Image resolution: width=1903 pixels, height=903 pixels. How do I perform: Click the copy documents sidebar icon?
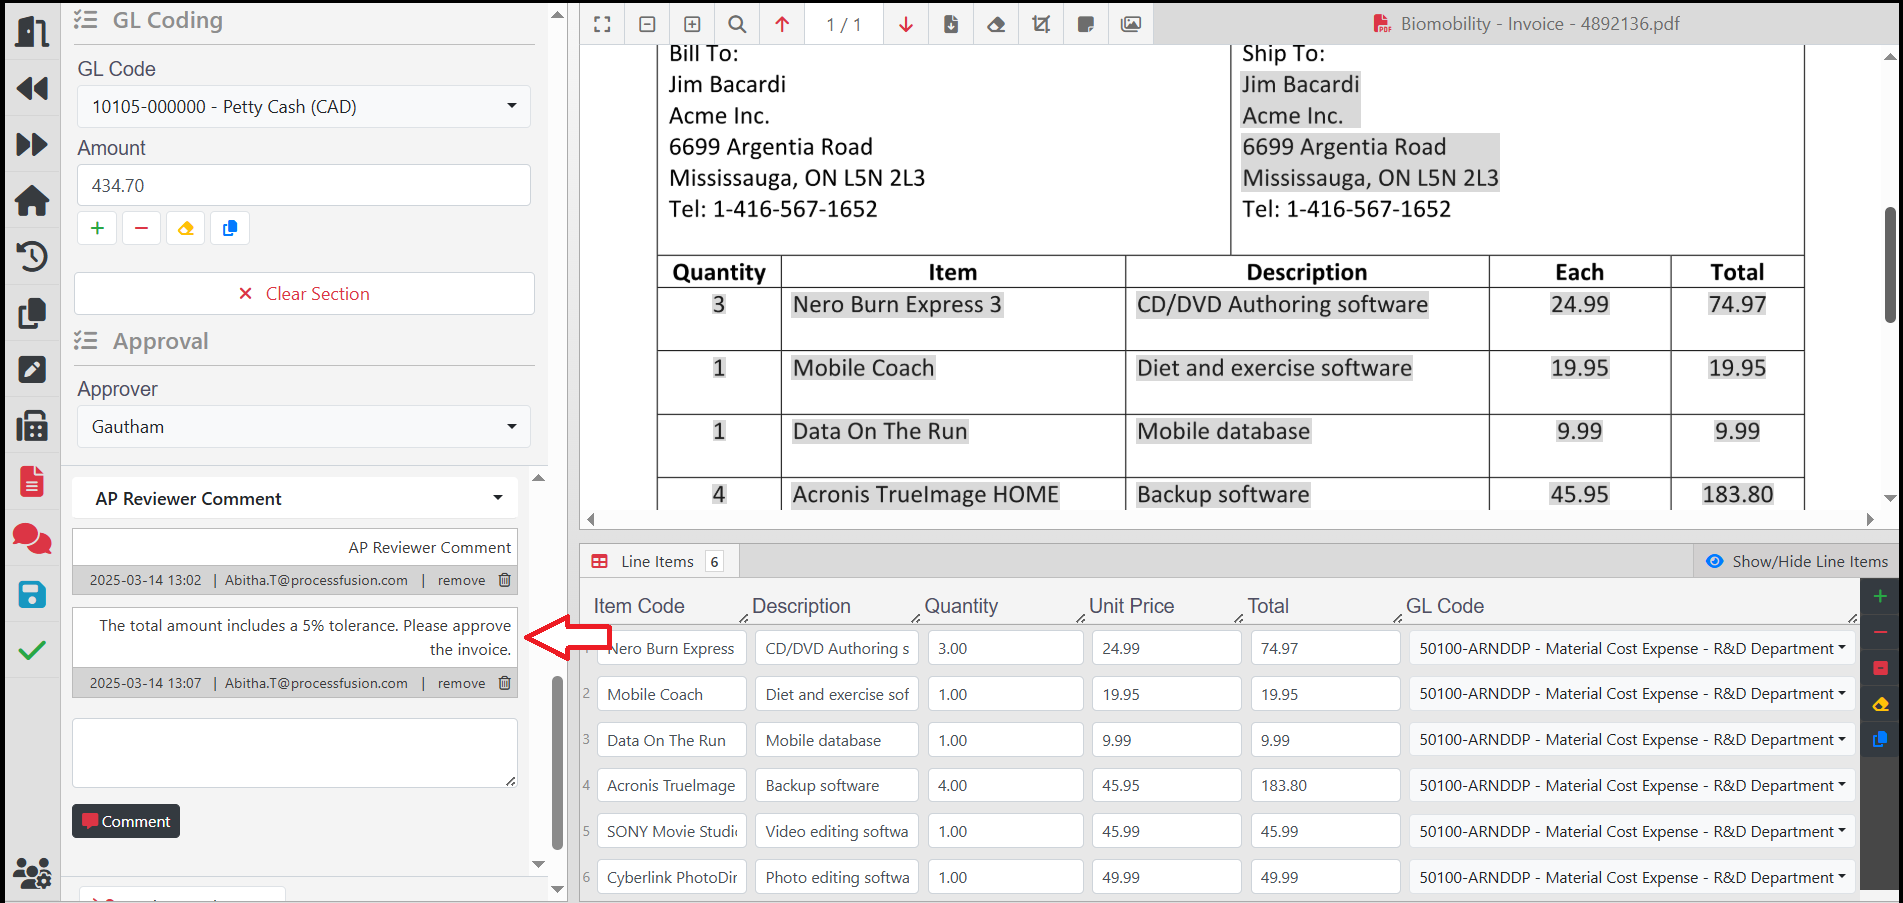pos(32,313)
